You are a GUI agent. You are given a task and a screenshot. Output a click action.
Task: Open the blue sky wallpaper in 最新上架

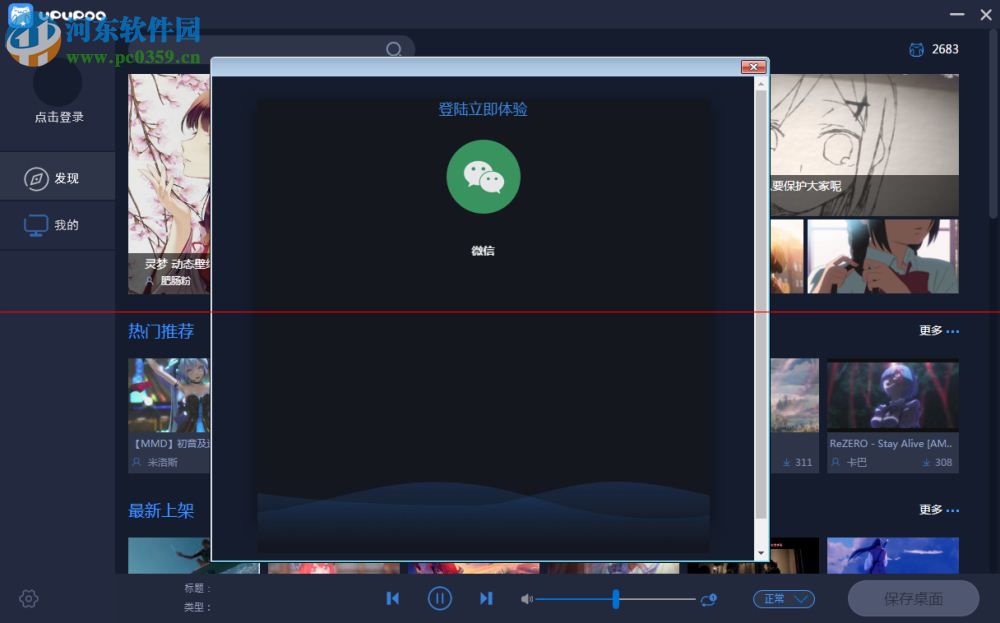click(x=893, y=555)
